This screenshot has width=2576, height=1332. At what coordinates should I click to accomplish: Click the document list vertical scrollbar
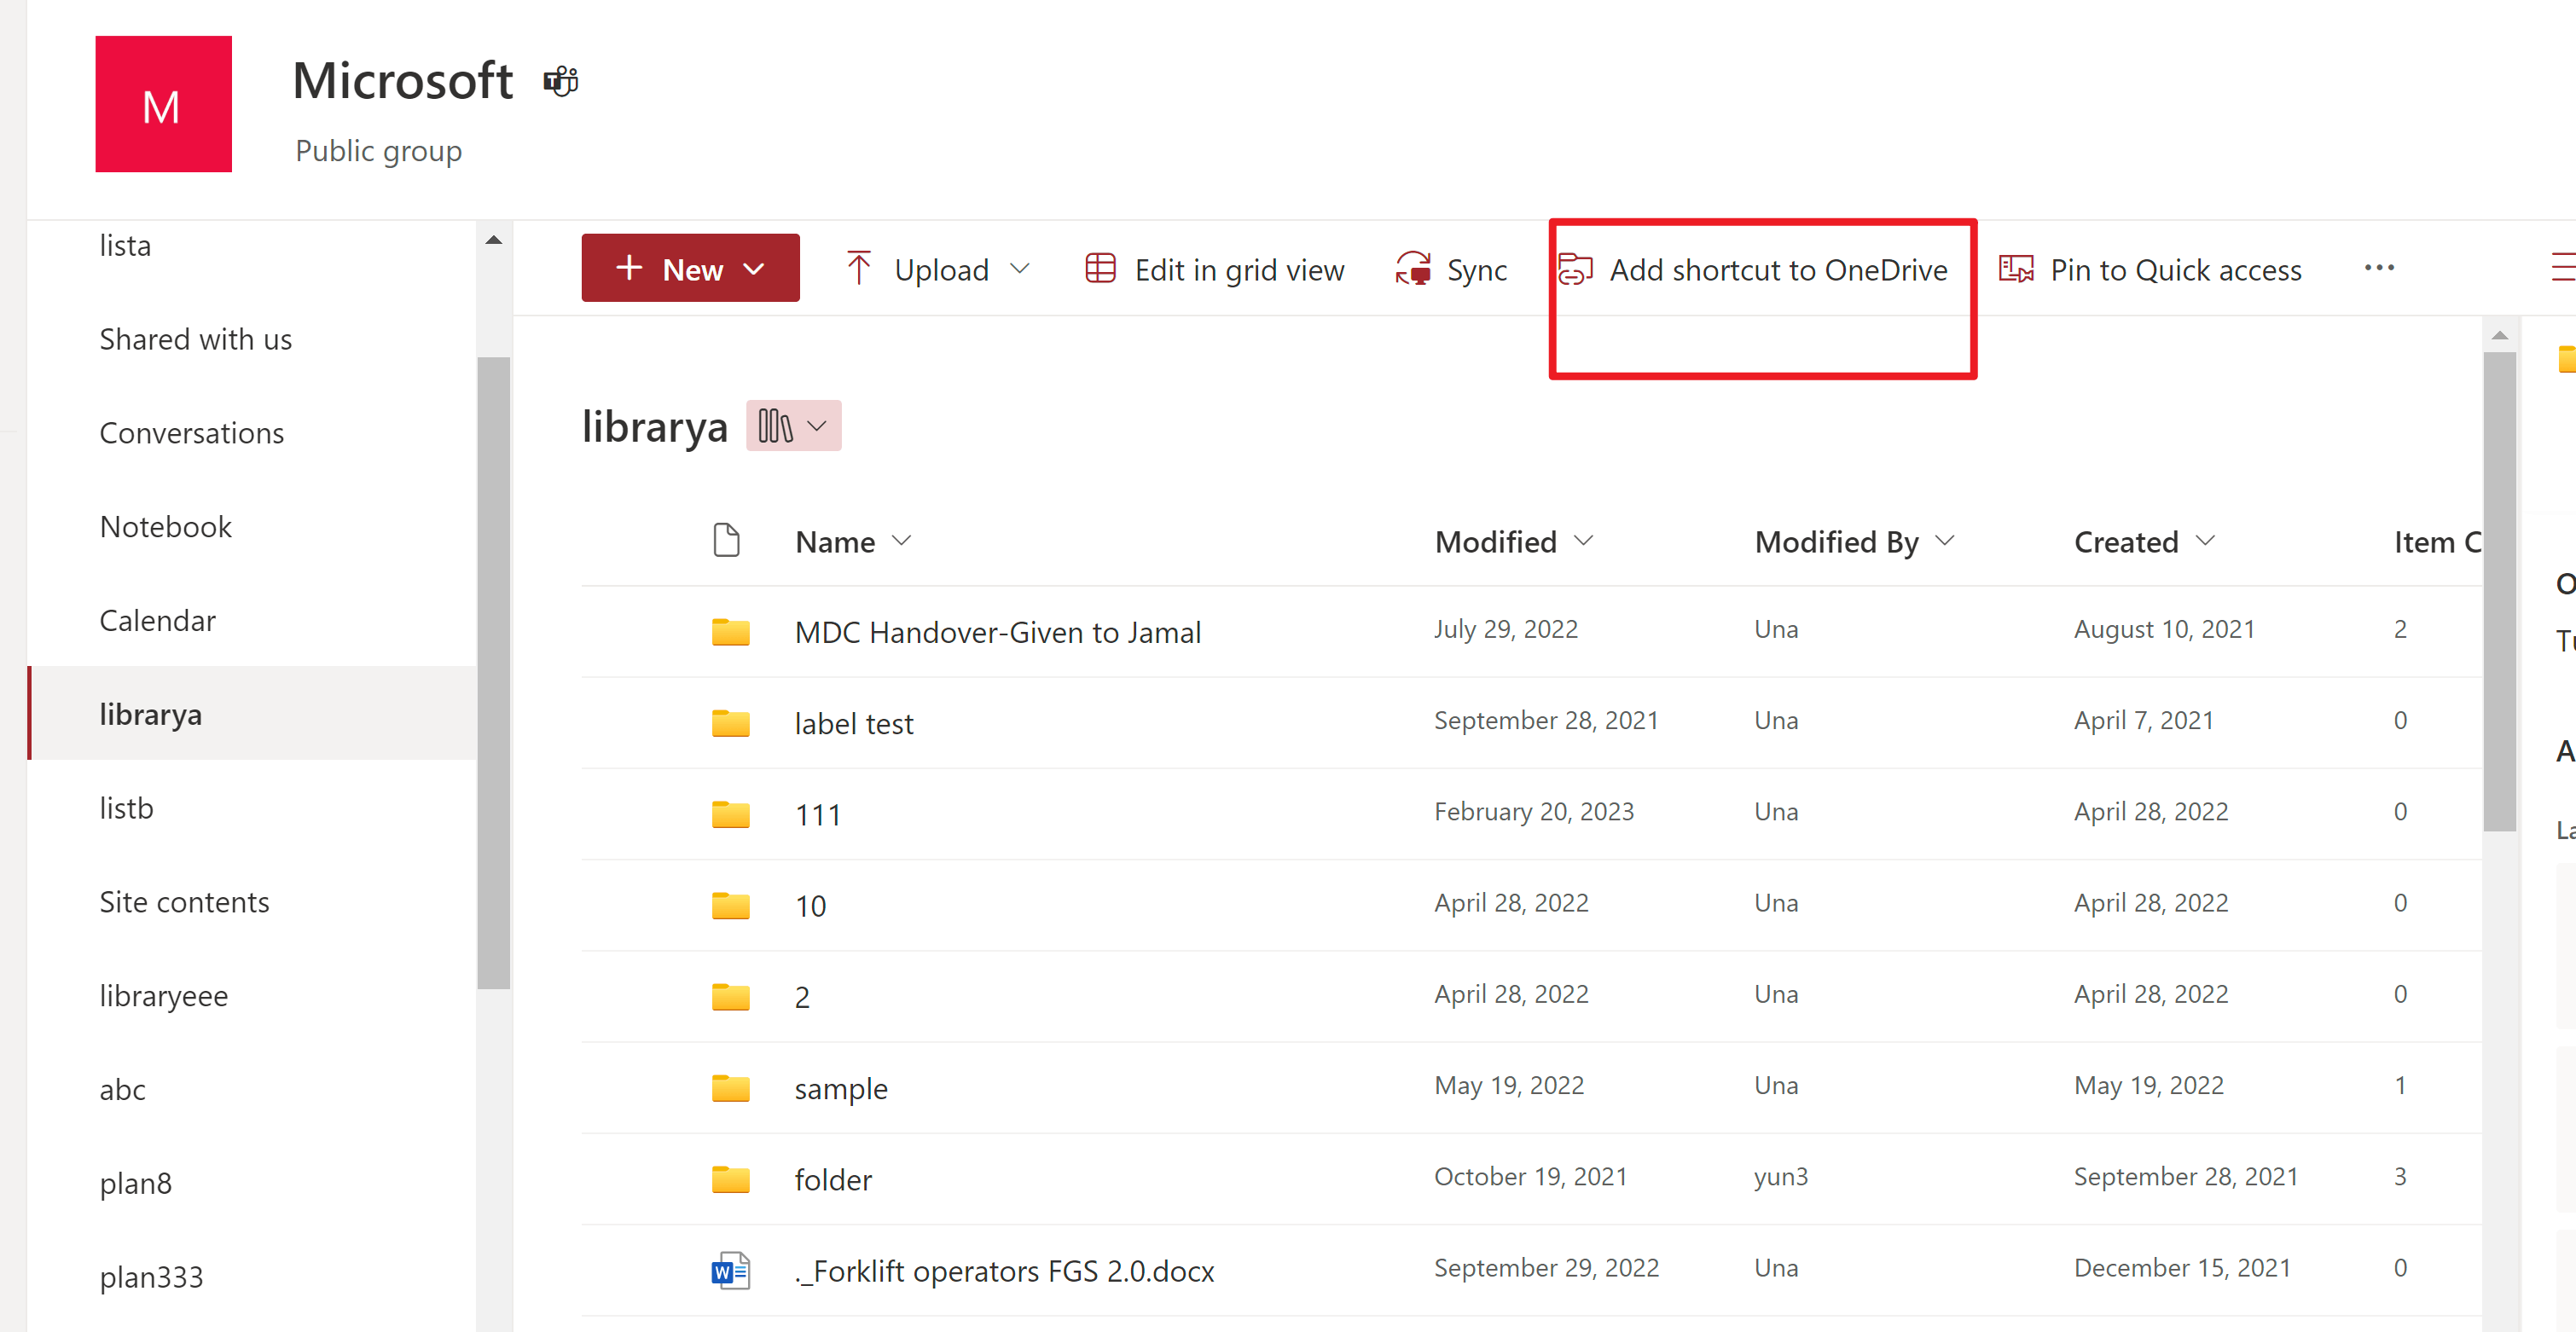[x=2499, y=590]
